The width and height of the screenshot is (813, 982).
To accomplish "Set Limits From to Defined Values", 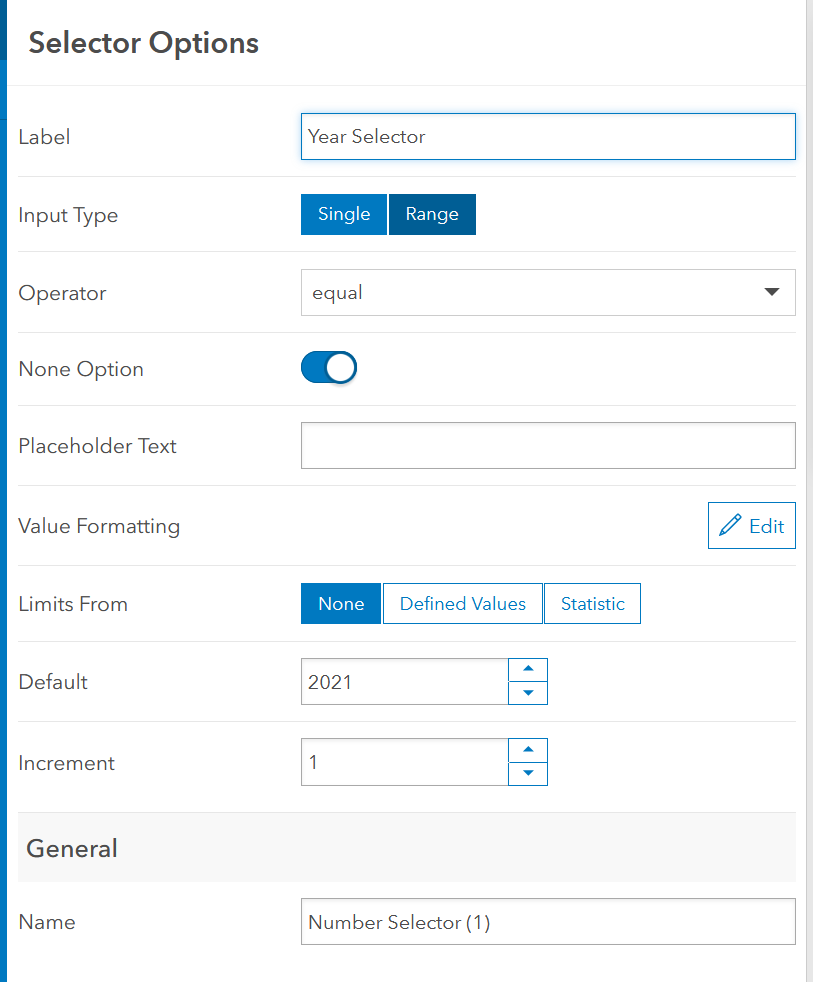I will point(462,603).
